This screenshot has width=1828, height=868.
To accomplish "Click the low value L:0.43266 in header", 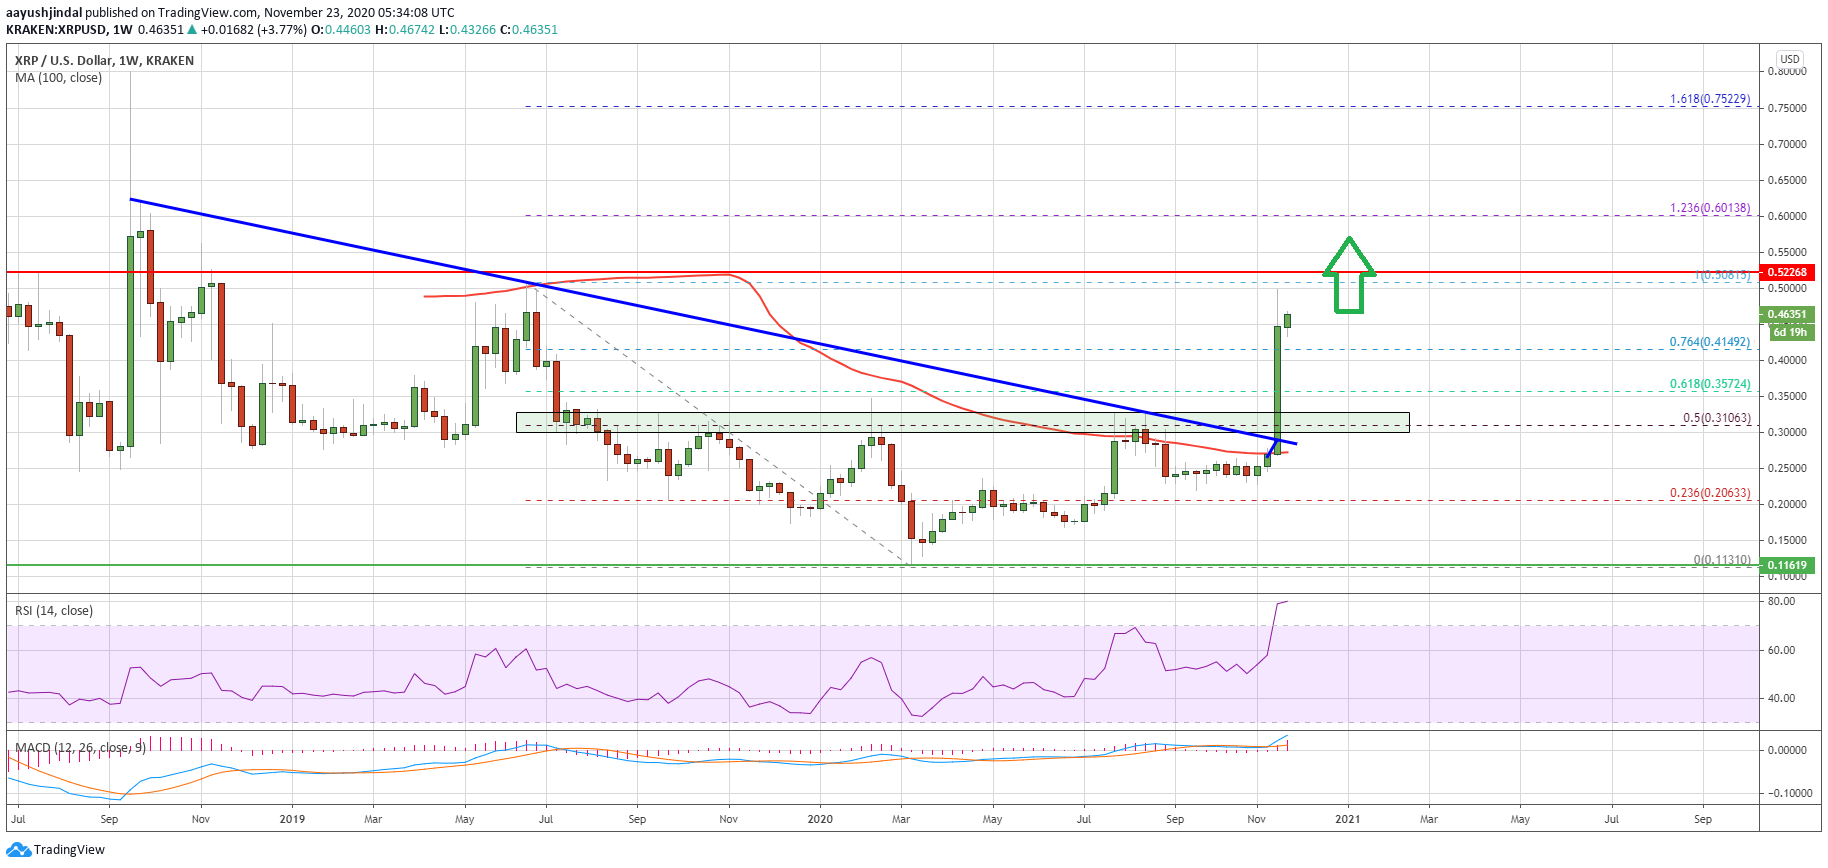I will (468, 30).
